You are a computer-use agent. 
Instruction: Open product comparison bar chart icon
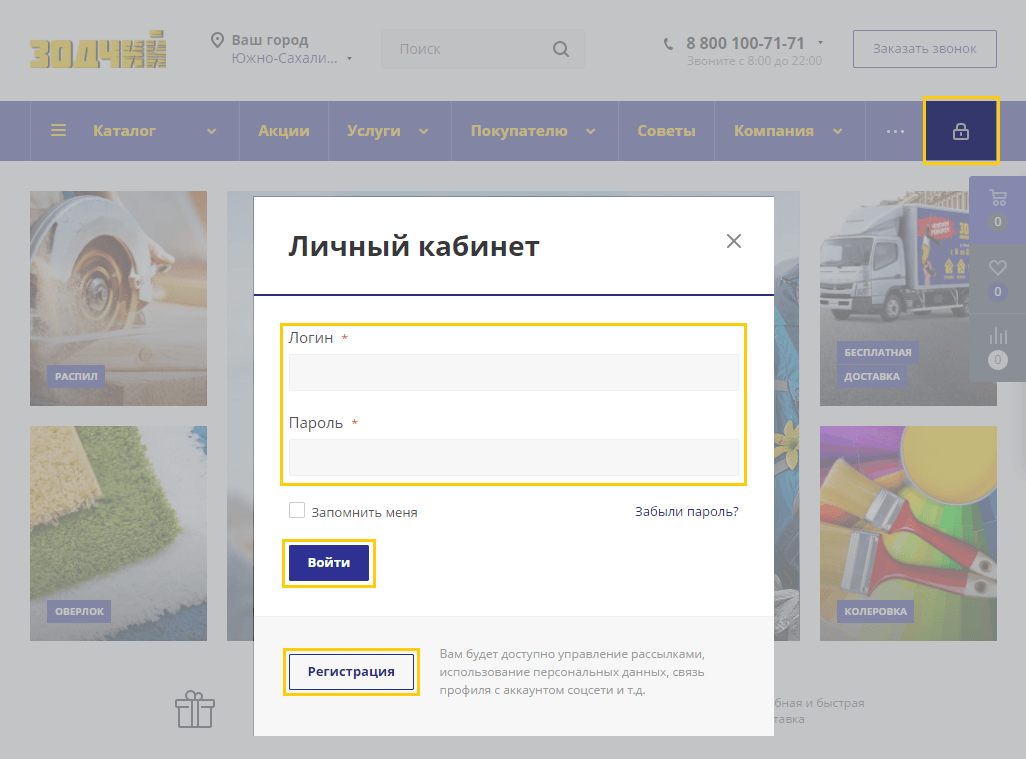(997, 337)
